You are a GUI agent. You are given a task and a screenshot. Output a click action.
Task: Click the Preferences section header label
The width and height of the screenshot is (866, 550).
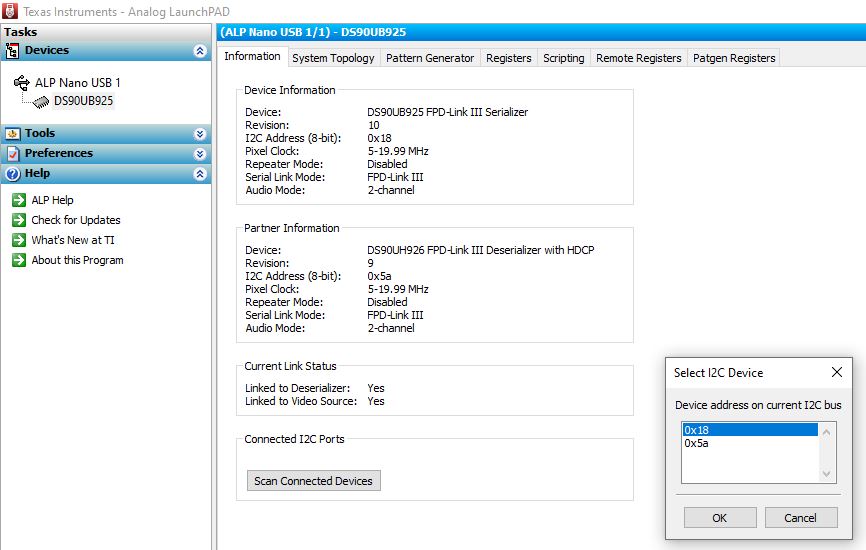59,153
